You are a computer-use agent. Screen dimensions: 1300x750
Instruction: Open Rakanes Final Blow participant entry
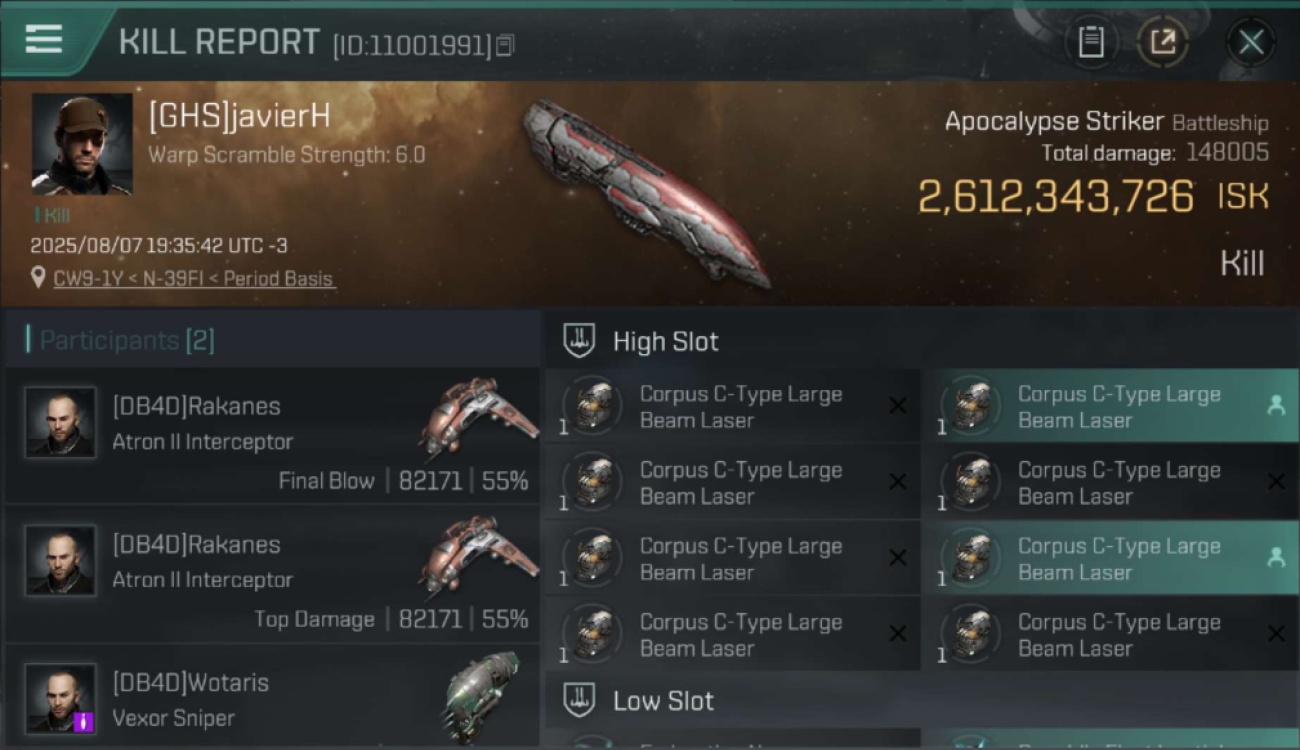[272, 436]
